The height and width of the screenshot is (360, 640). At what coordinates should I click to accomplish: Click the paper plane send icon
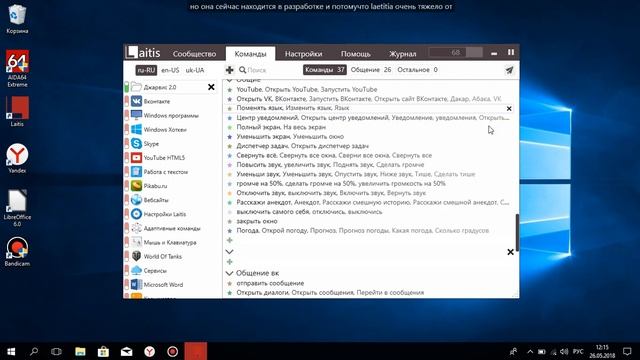(509, 70)
